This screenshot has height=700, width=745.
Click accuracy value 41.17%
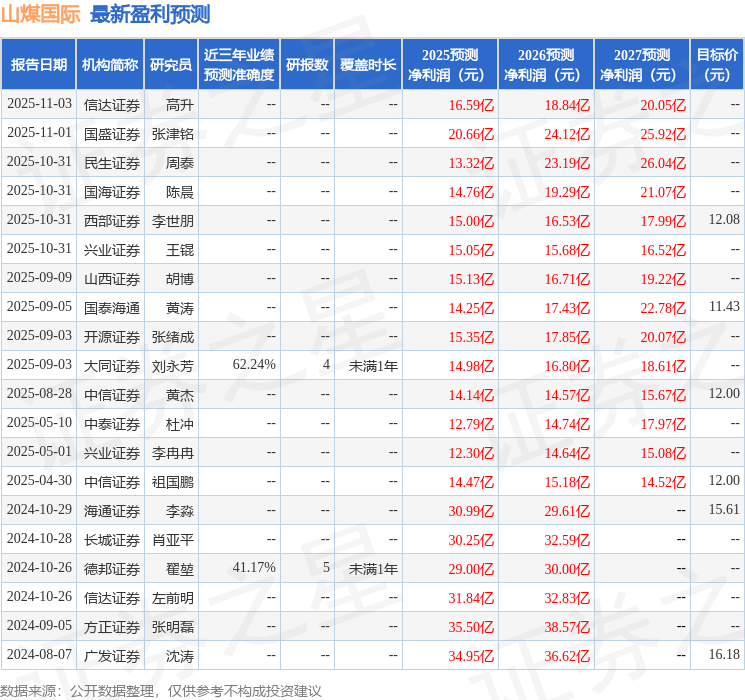click(254, 567)
